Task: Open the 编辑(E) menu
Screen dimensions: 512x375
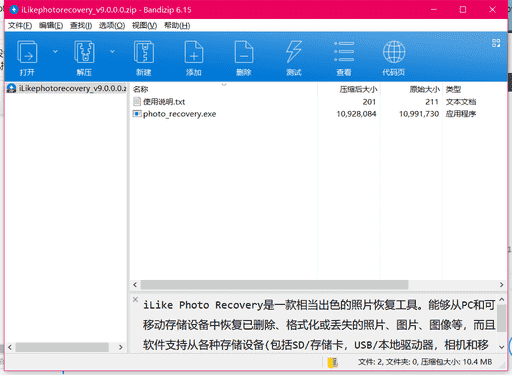Action: click(x=51, y=26)
